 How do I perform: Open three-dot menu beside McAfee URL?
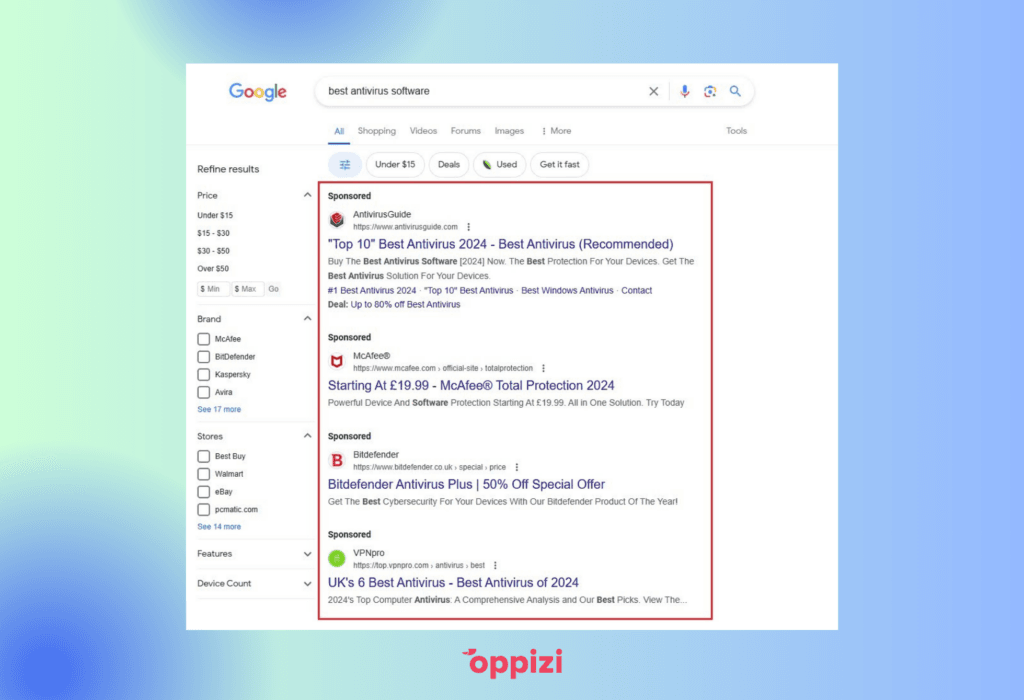(x=543, y=368)
